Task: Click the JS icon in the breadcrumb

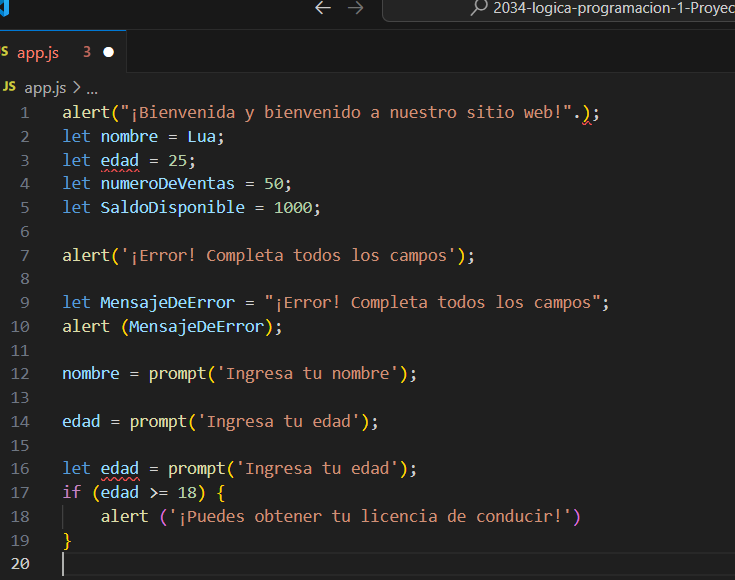Action: (9, 87)
